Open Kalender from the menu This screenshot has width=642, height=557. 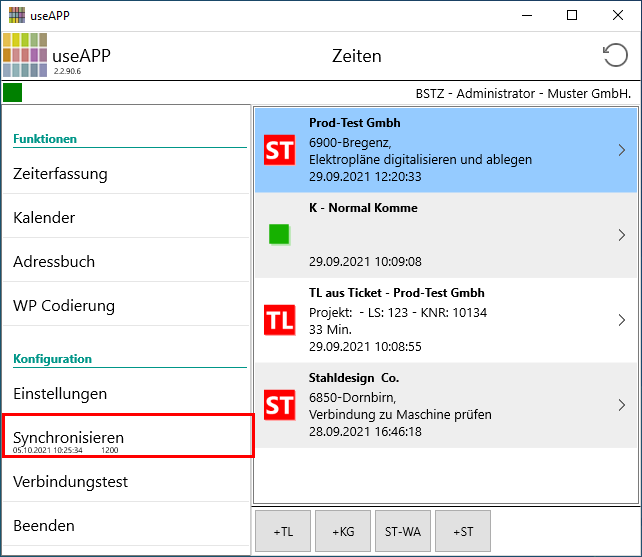(x=126, y=217)
